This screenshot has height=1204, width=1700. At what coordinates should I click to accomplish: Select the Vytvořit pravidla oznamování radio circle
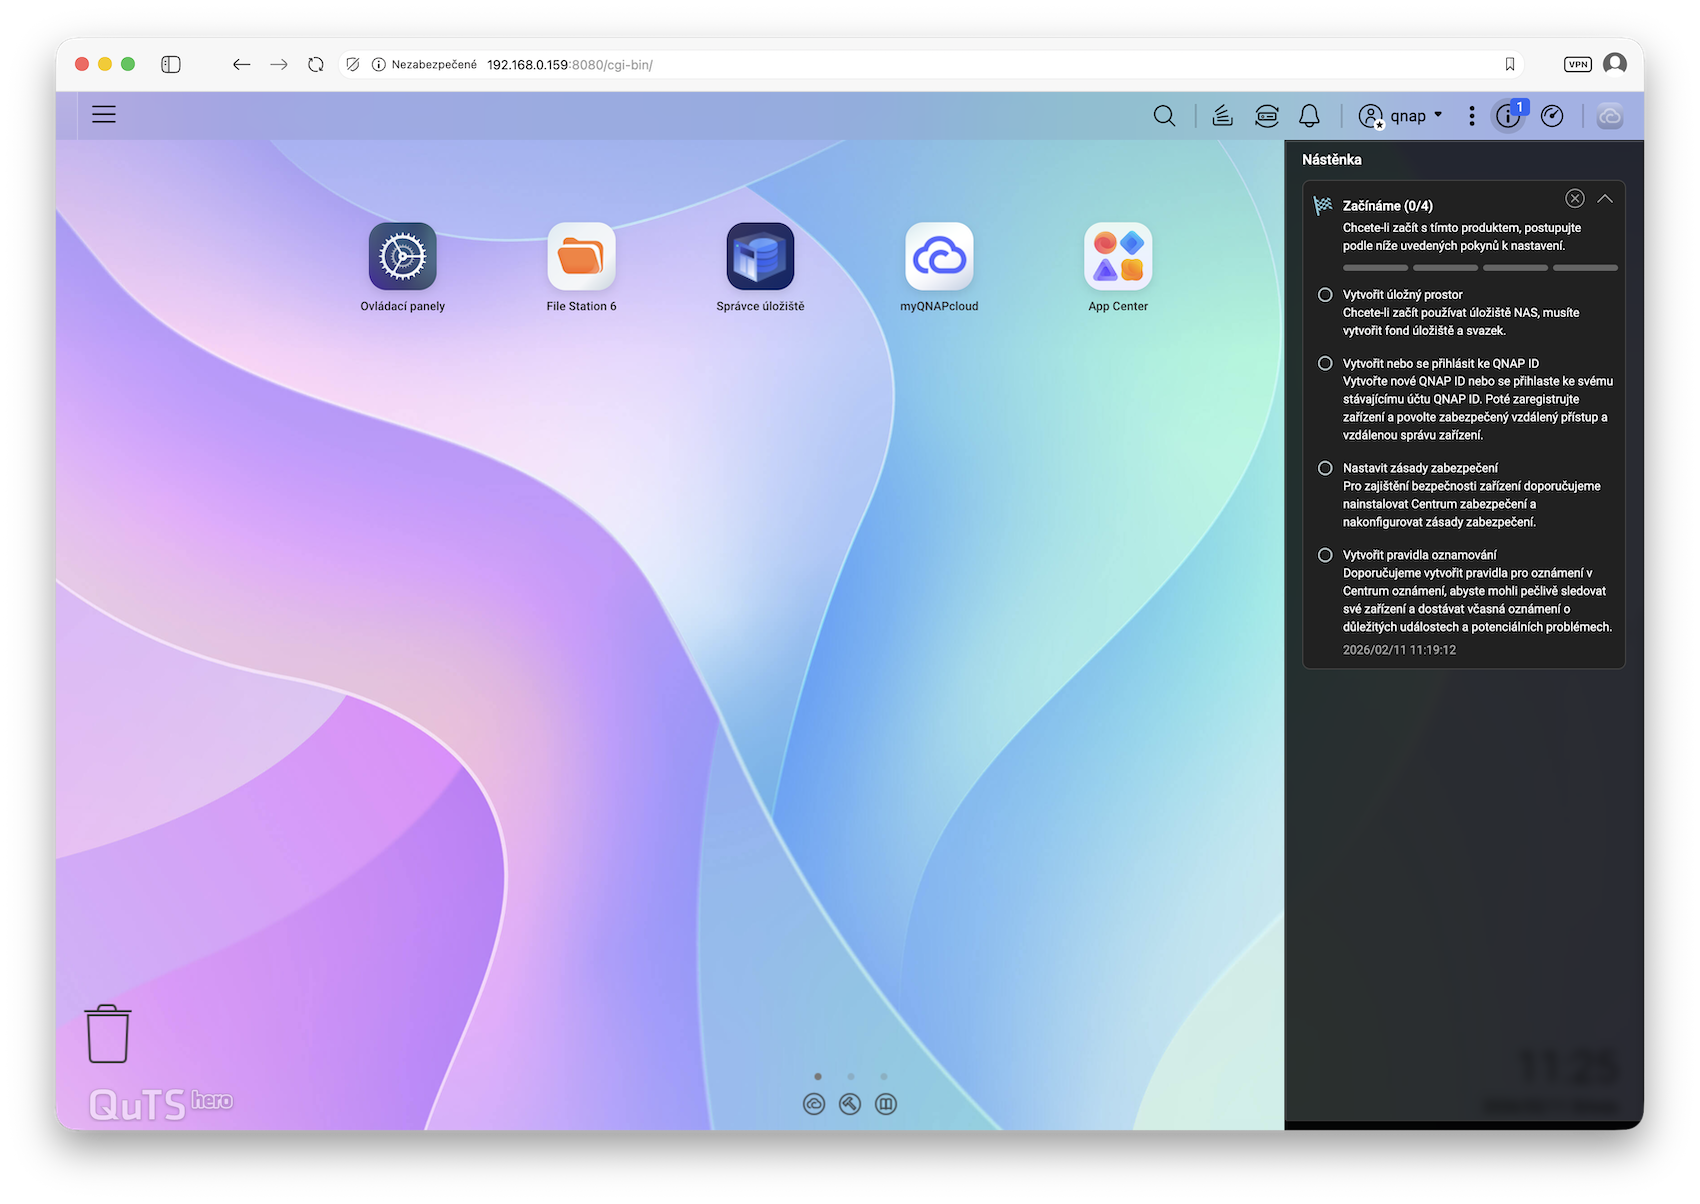1325,555
